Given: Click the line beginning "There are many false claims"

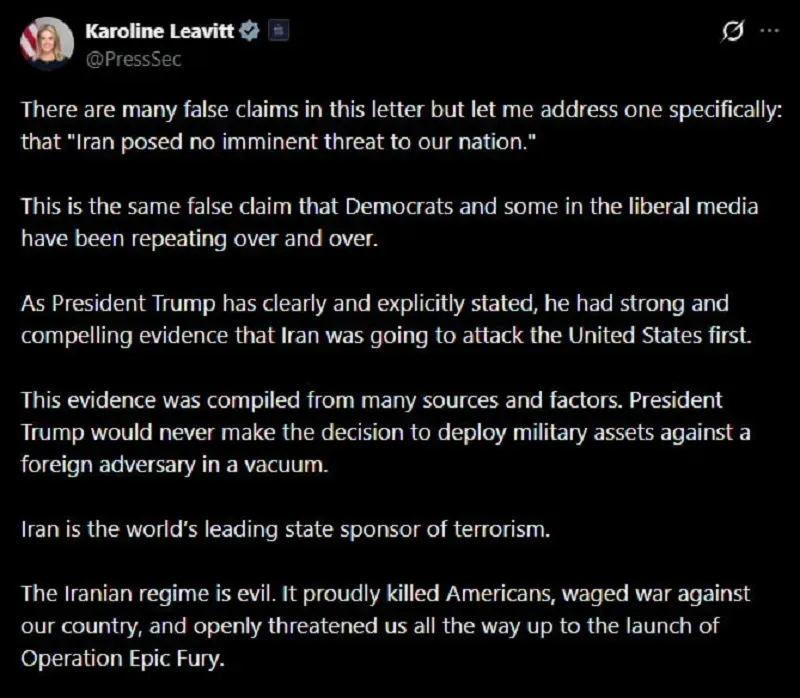Looking at the screenshot, I should (400, 110).
